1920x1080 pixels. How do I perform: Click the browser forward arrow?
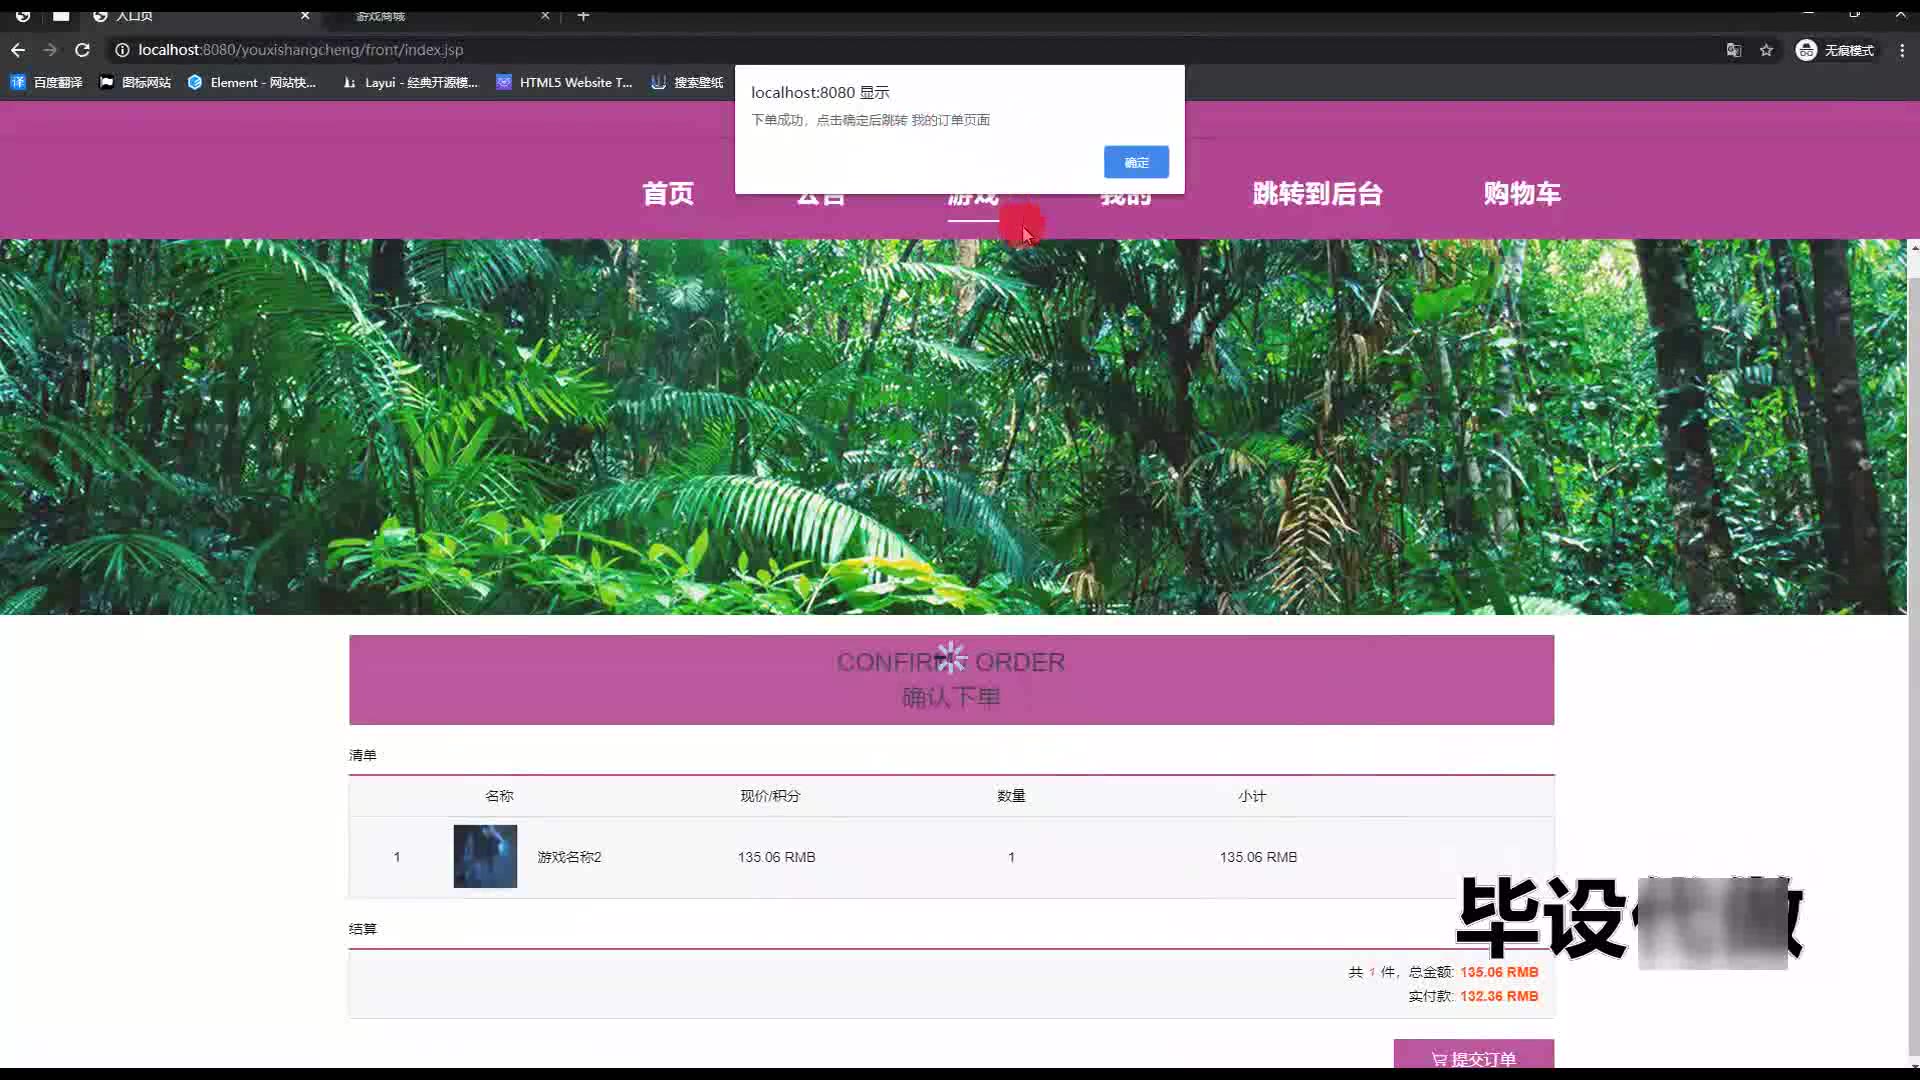[x=50, y=50]
